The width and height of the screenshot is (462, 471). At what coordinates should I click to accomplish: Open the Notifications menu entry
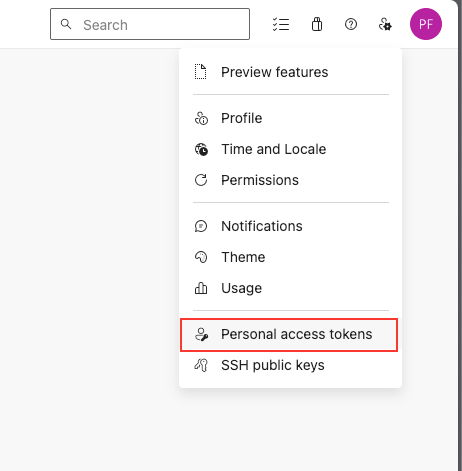point(291,226)
